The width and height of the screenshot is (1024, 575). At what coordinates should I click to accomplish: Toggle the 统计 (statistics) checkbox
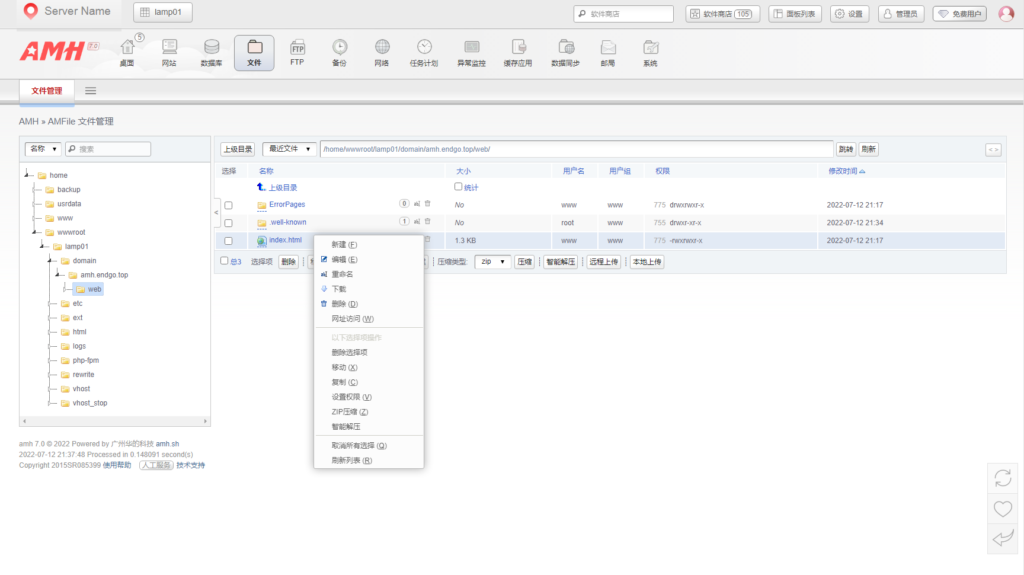458,187
